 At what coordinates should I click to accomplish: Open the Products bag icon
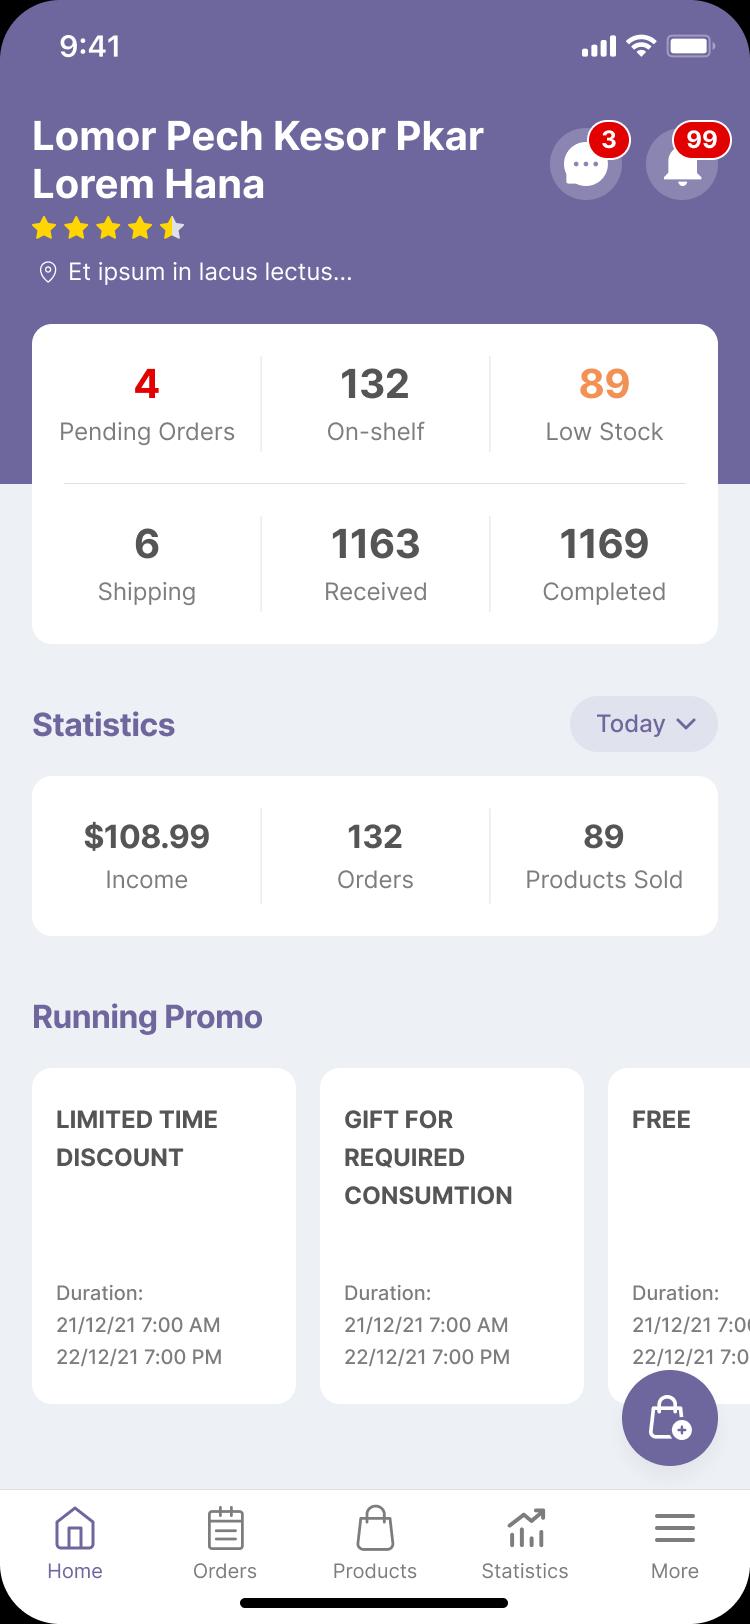(x=375, y=1529)
